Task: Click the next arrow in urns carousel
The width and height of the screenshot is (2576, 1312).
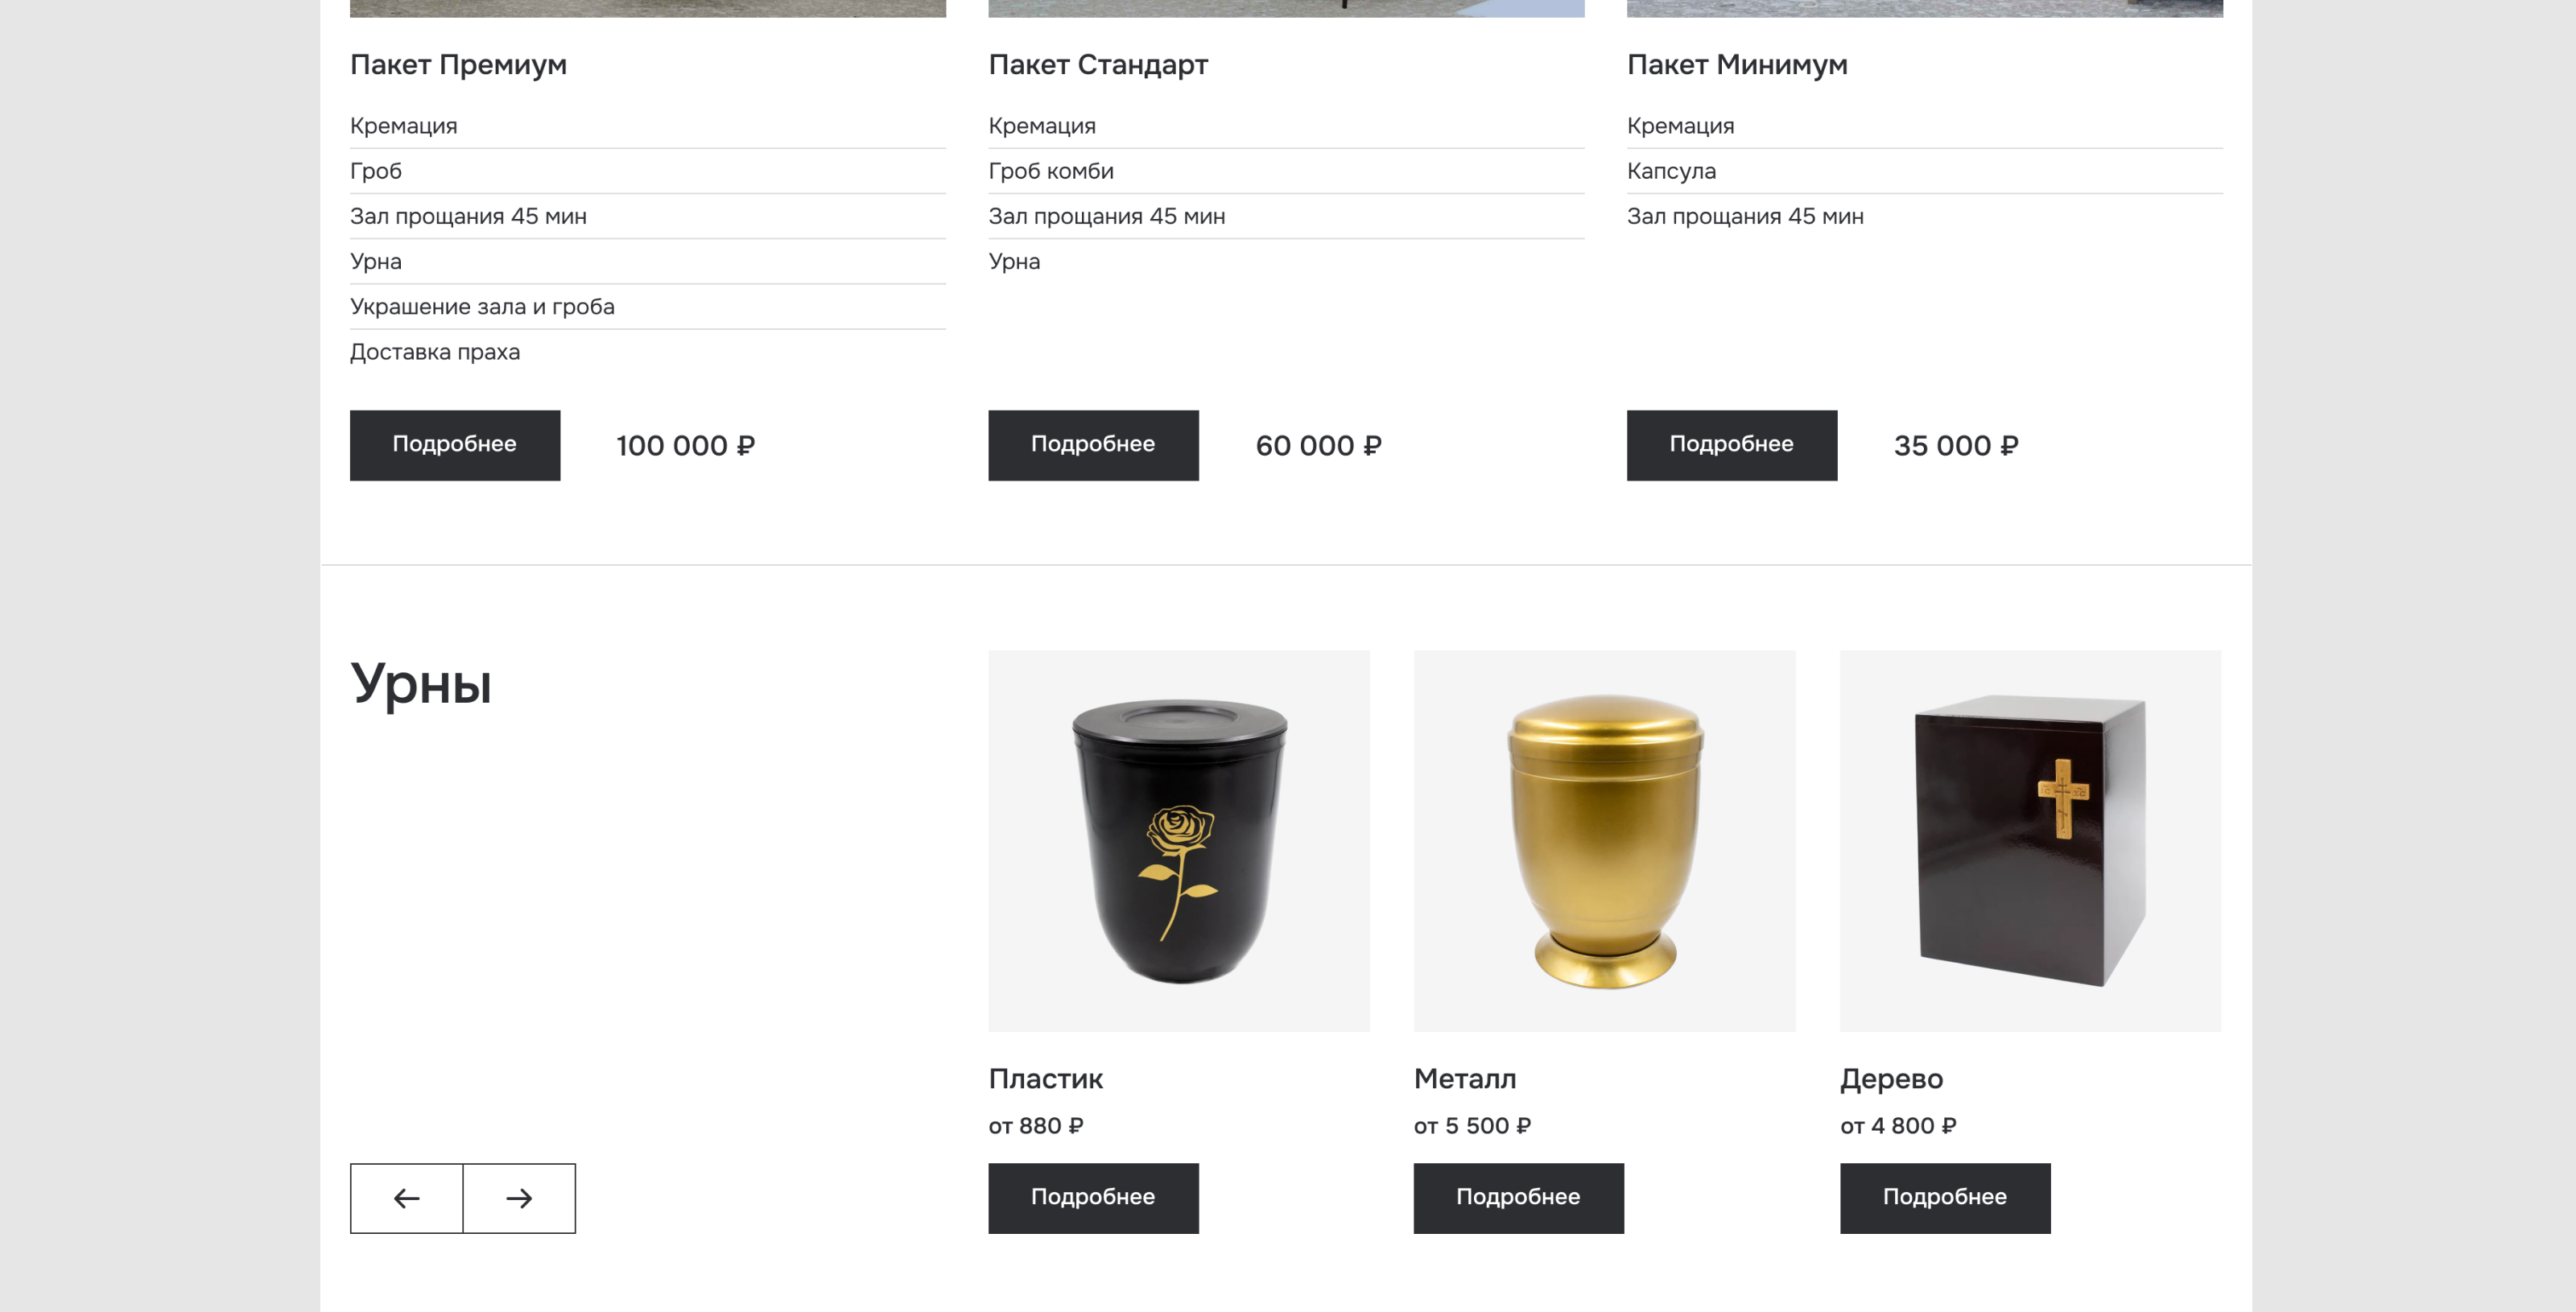Action: coord(519,1197)
